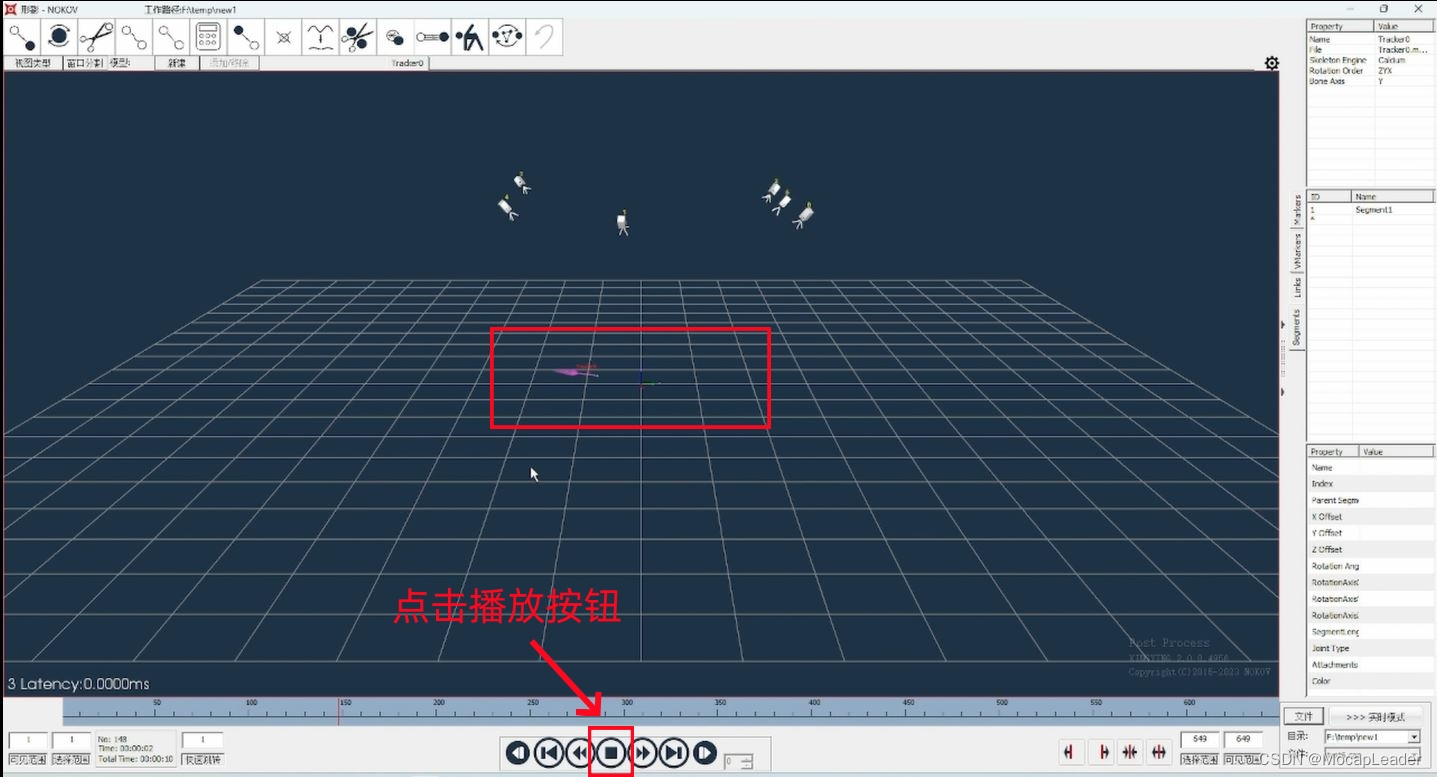This screenshot has width=1437, height=777.
Task: Click the narrow range inward arrows icon
Action: 1130,751
